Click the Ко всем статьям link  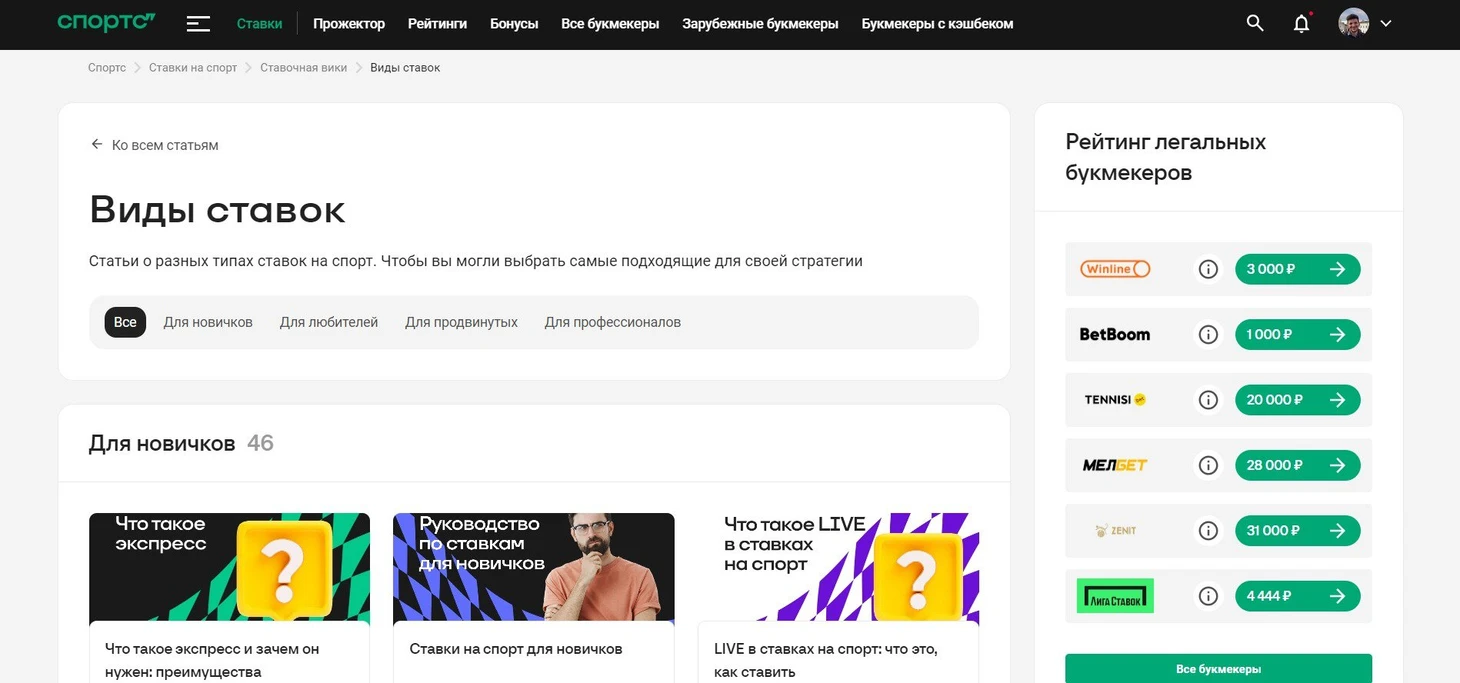(x=165, y=145)
